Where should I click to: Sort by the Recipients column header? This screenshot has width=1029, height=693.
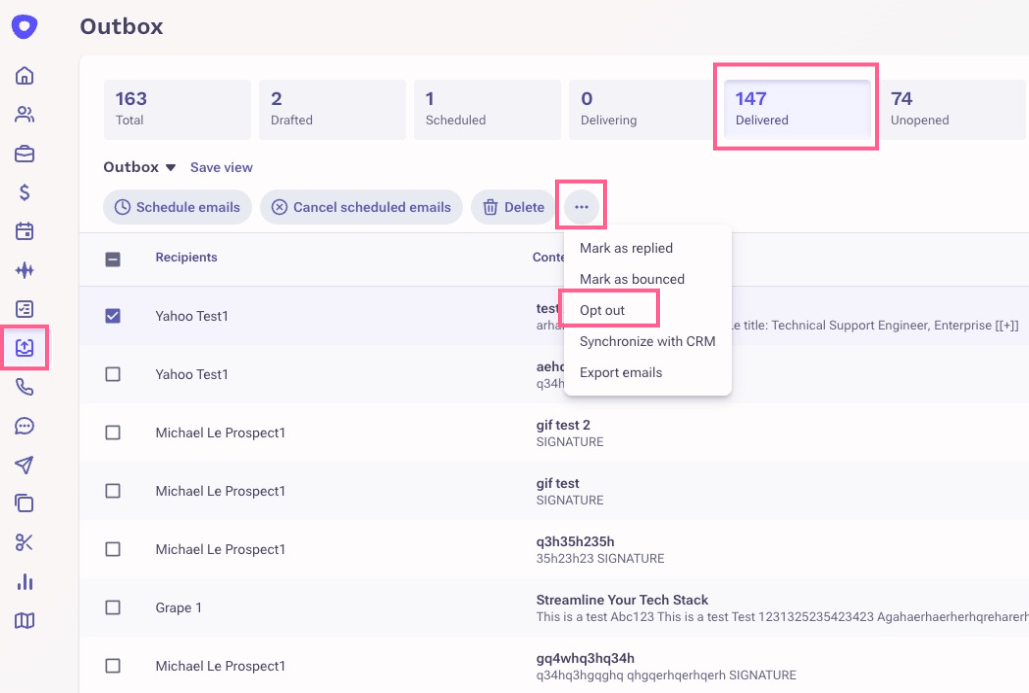pos(186,257)
